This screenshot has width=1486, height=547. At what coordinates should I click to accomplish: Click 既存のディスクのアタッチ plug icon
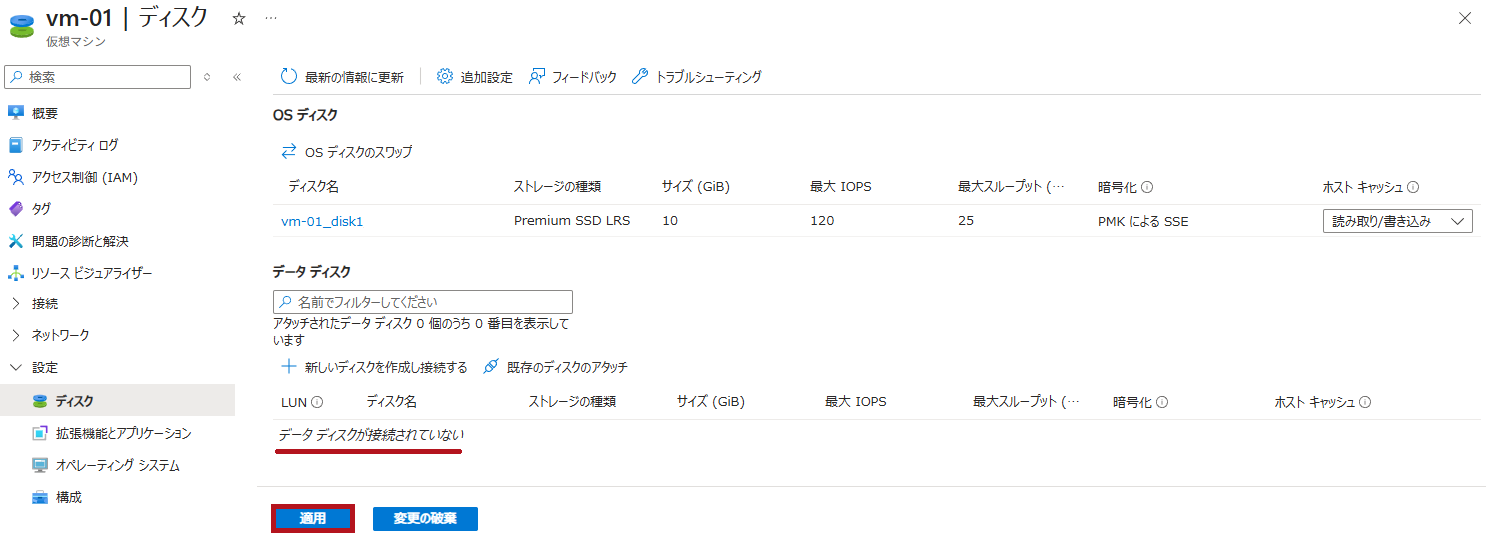[x=491, y=367]
